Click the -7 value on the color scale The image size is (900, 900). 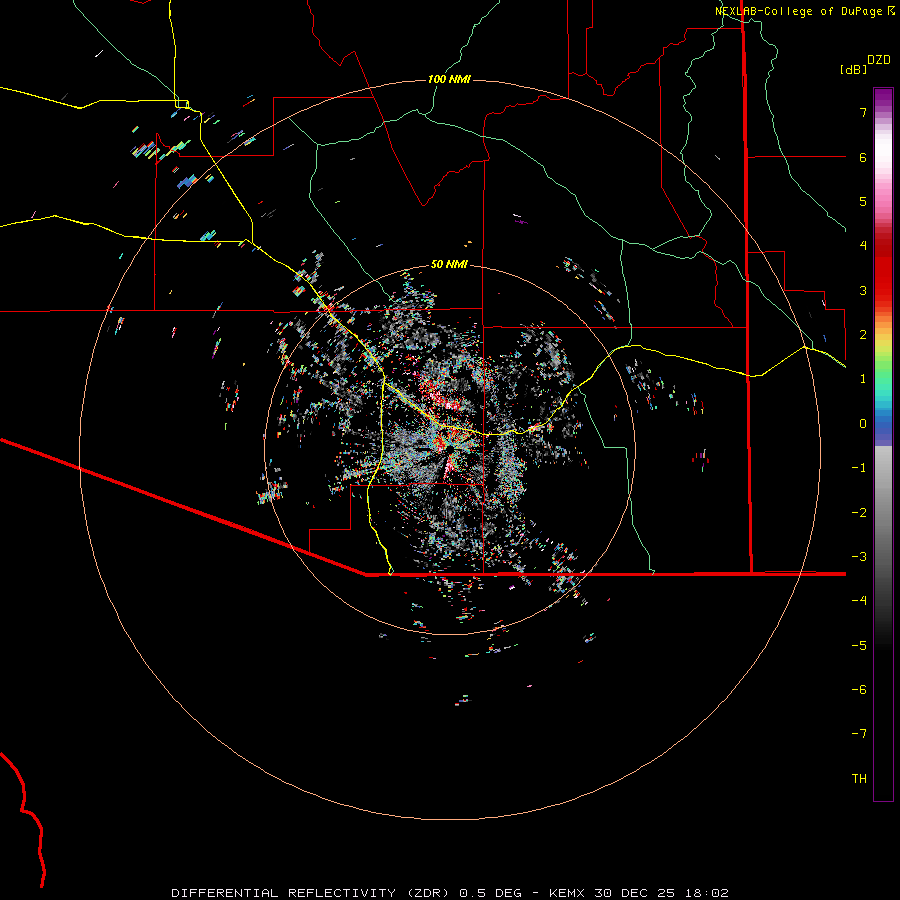pos(859,734)
